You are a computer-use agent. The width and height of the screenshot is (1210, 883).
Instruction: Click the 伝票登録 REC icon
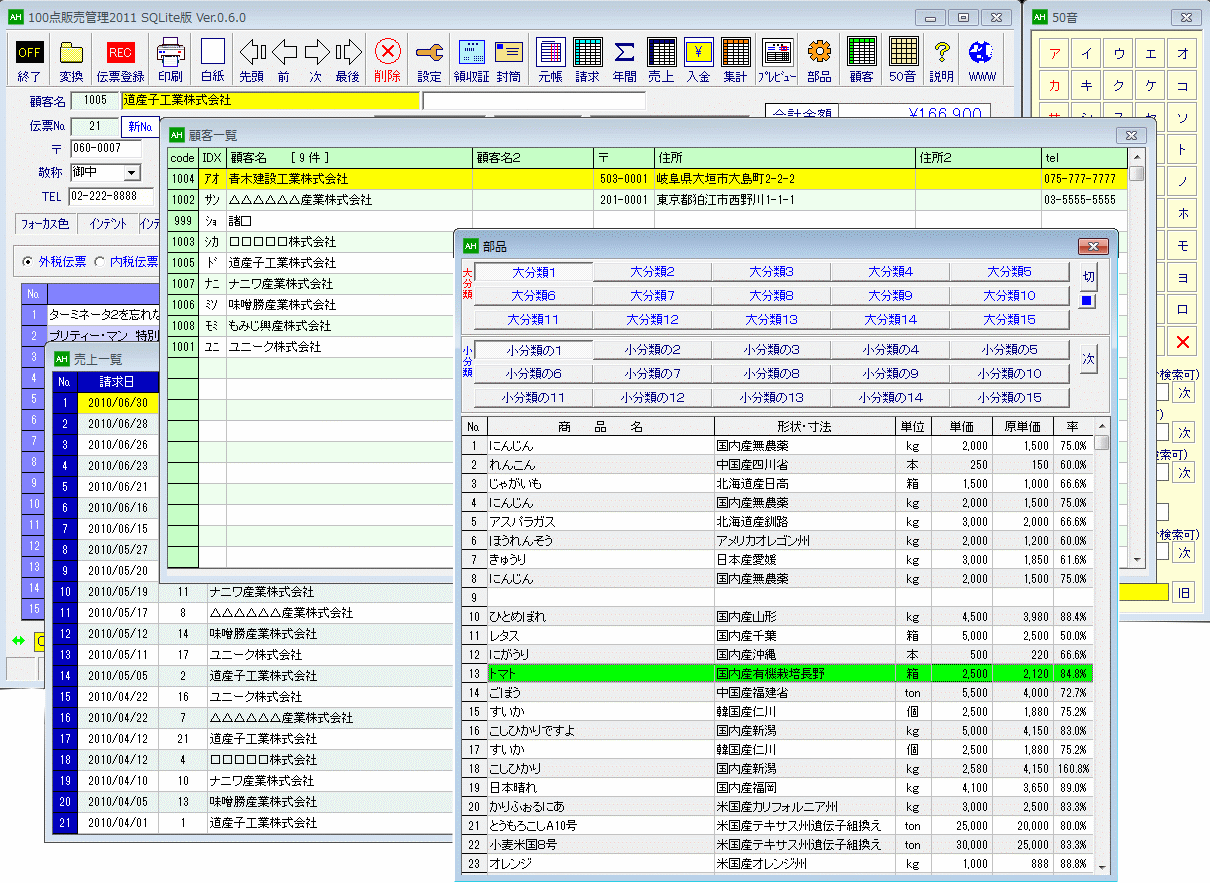coord(120,60)
